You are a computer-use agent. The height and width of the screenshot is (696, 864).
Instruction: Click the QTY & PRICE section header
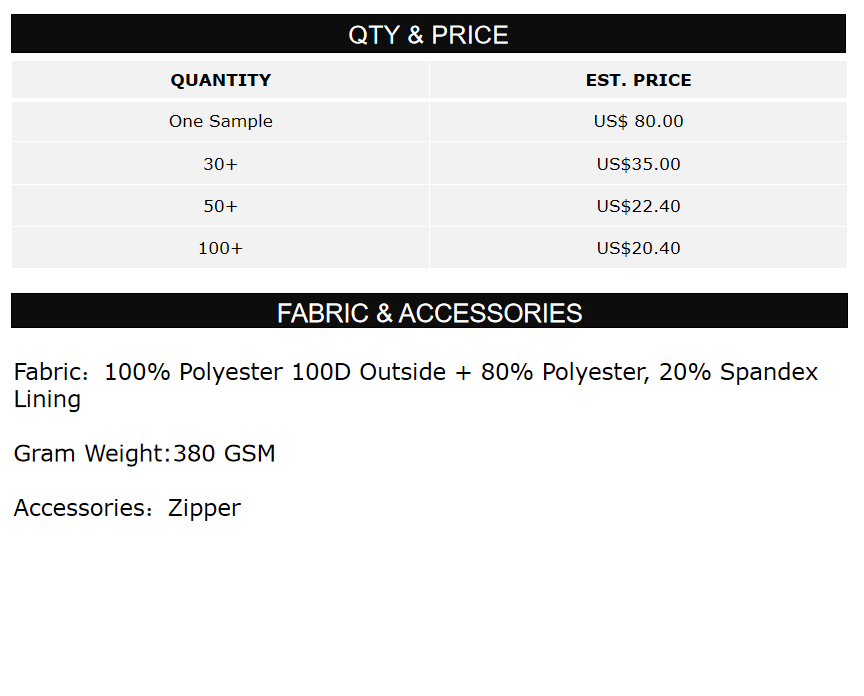coord(428,35)
